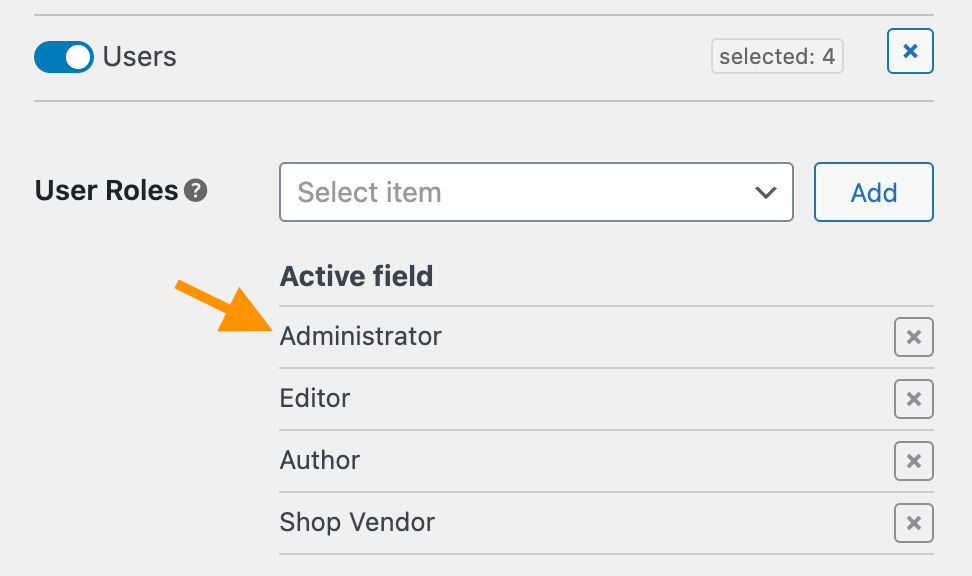Select the Author role entry

pos(320,460)
